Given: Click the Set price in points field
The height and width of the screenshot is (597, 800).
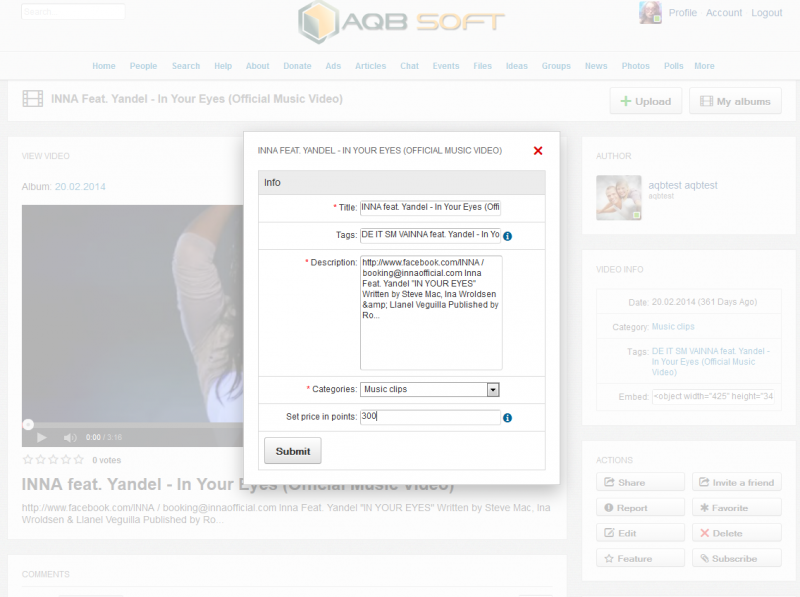Looking at the screenshot, I should (430, 417).
